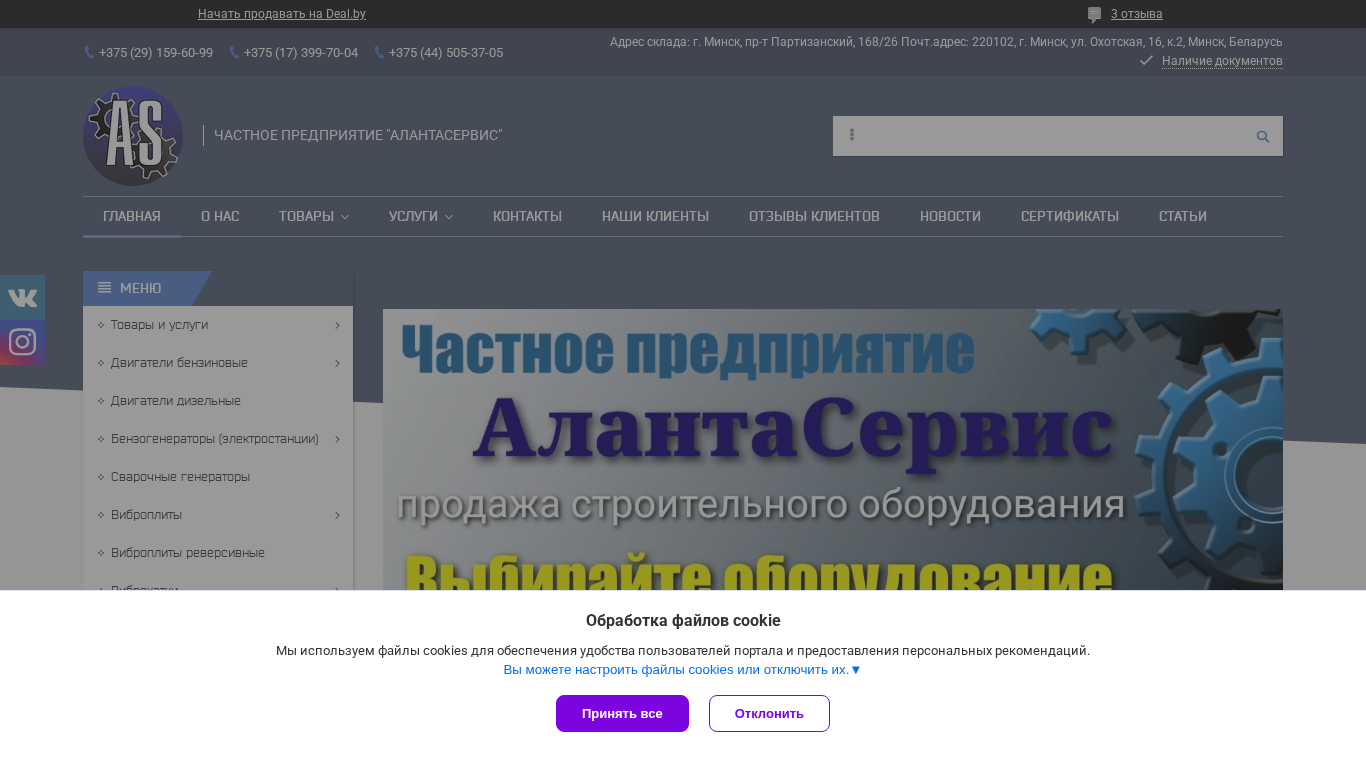Expand Товары и услуги submenu arrow
1366x768 pixels.
[x=337, y=325]
